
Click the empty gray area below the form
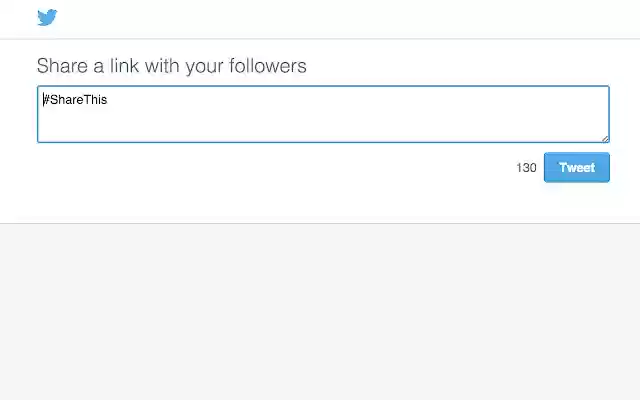(320, 310)
